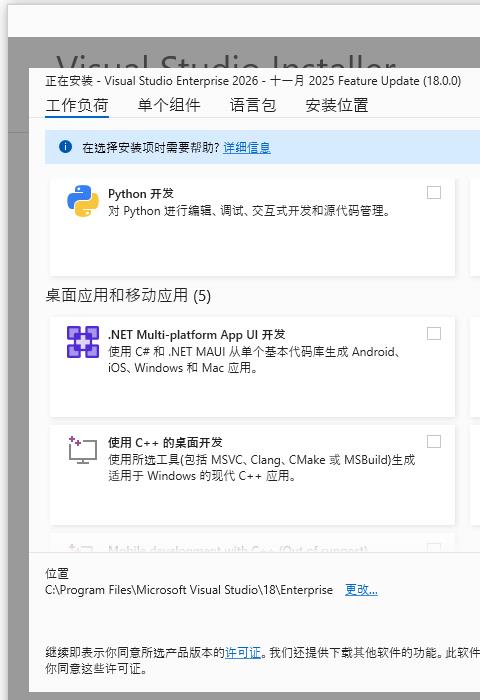Click the .NET MAUI workload icon
This screenshot has width=480, height=700.
[83, 342]
